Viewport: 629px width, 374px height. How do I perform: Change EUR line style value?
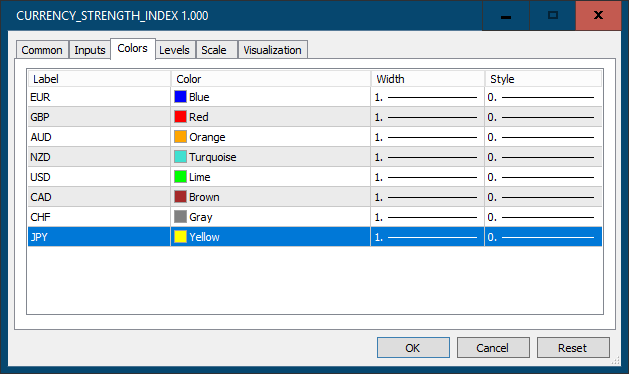click(x=543, y=97)
